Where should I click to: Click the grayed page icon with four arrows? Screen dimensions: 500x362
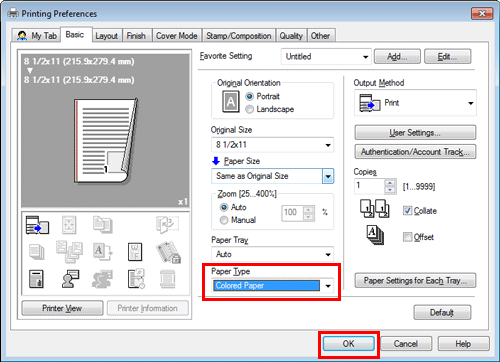pyautogui.click(x=69, y=225)
